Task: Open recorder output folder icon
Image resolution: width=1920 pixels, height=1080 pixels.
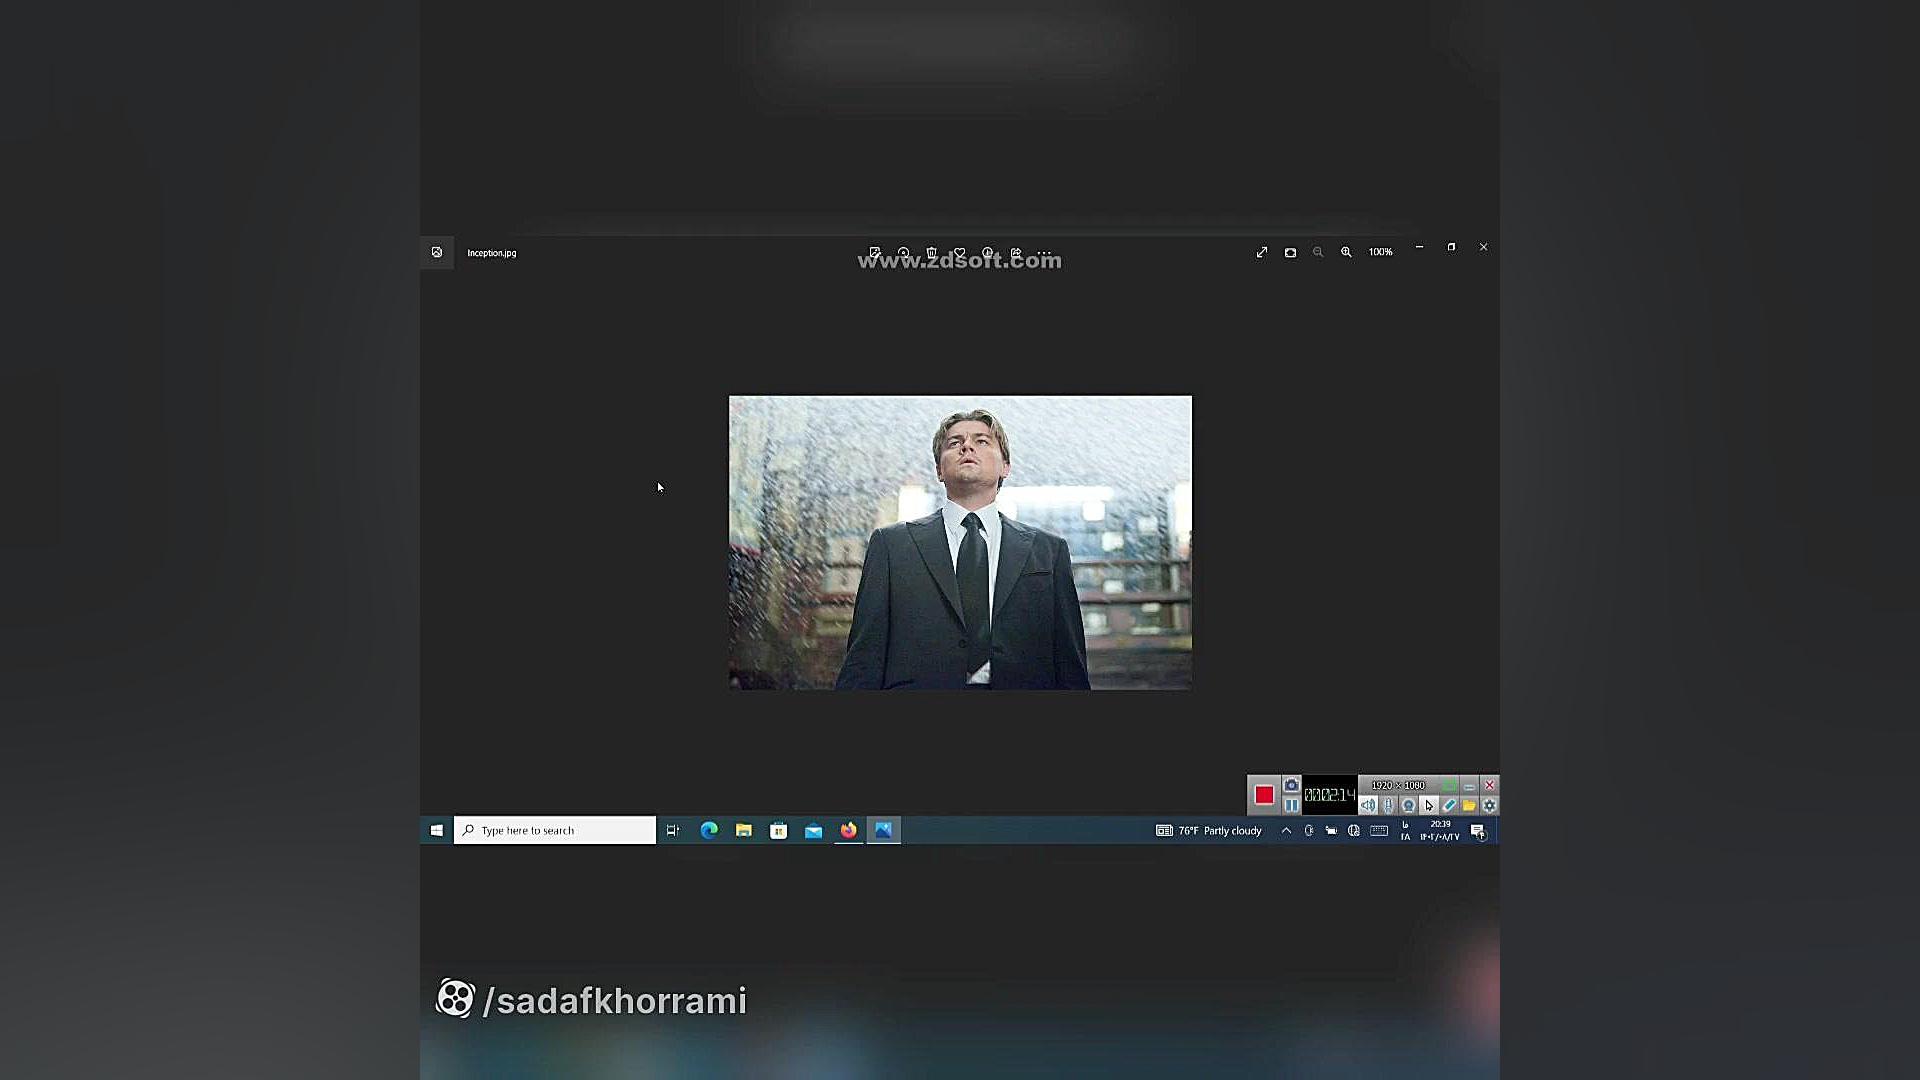Action: pos(1469,805)
